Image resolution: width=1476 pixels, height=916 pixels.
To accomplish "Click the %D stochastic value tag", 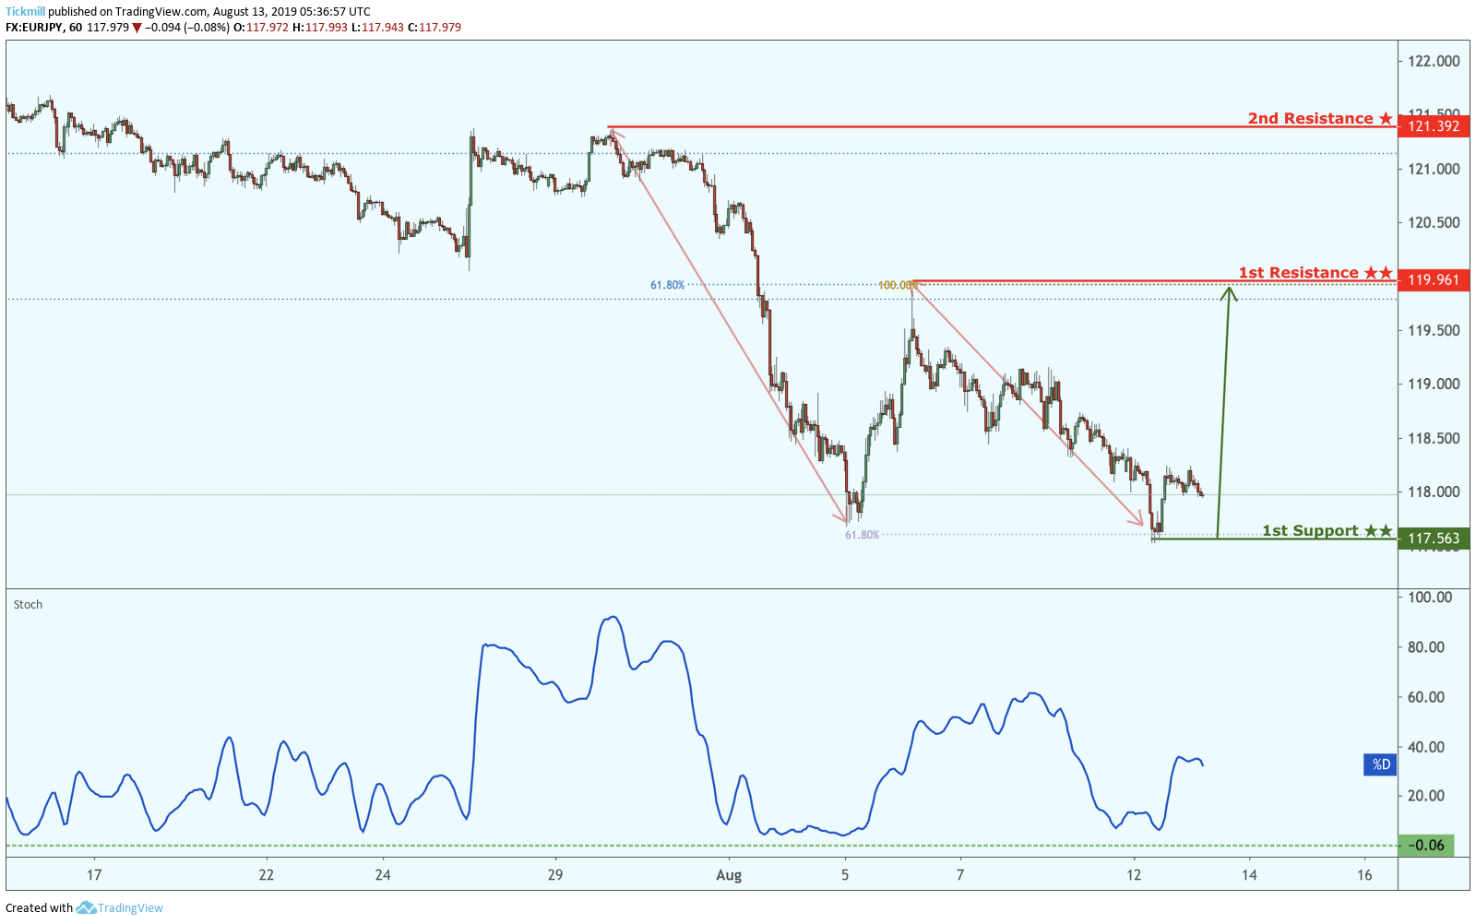I will coord(1380,764).
